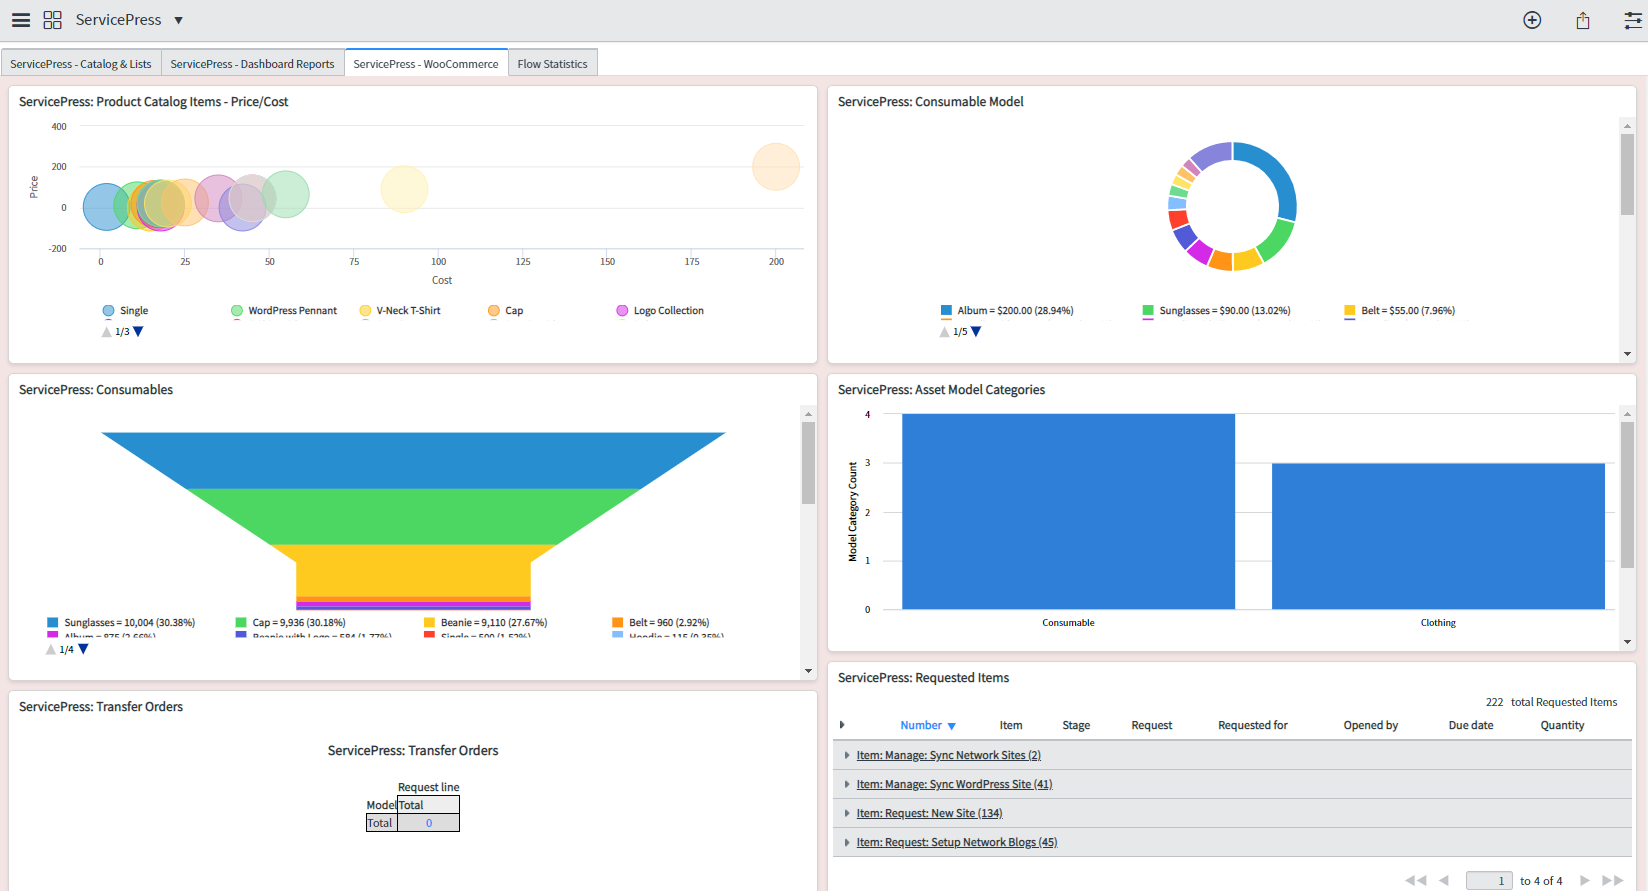Screen dimensions: 1648x891
Task: Click scroll-down arrow of Consumables widget
Action: click(x=808, y=671)
